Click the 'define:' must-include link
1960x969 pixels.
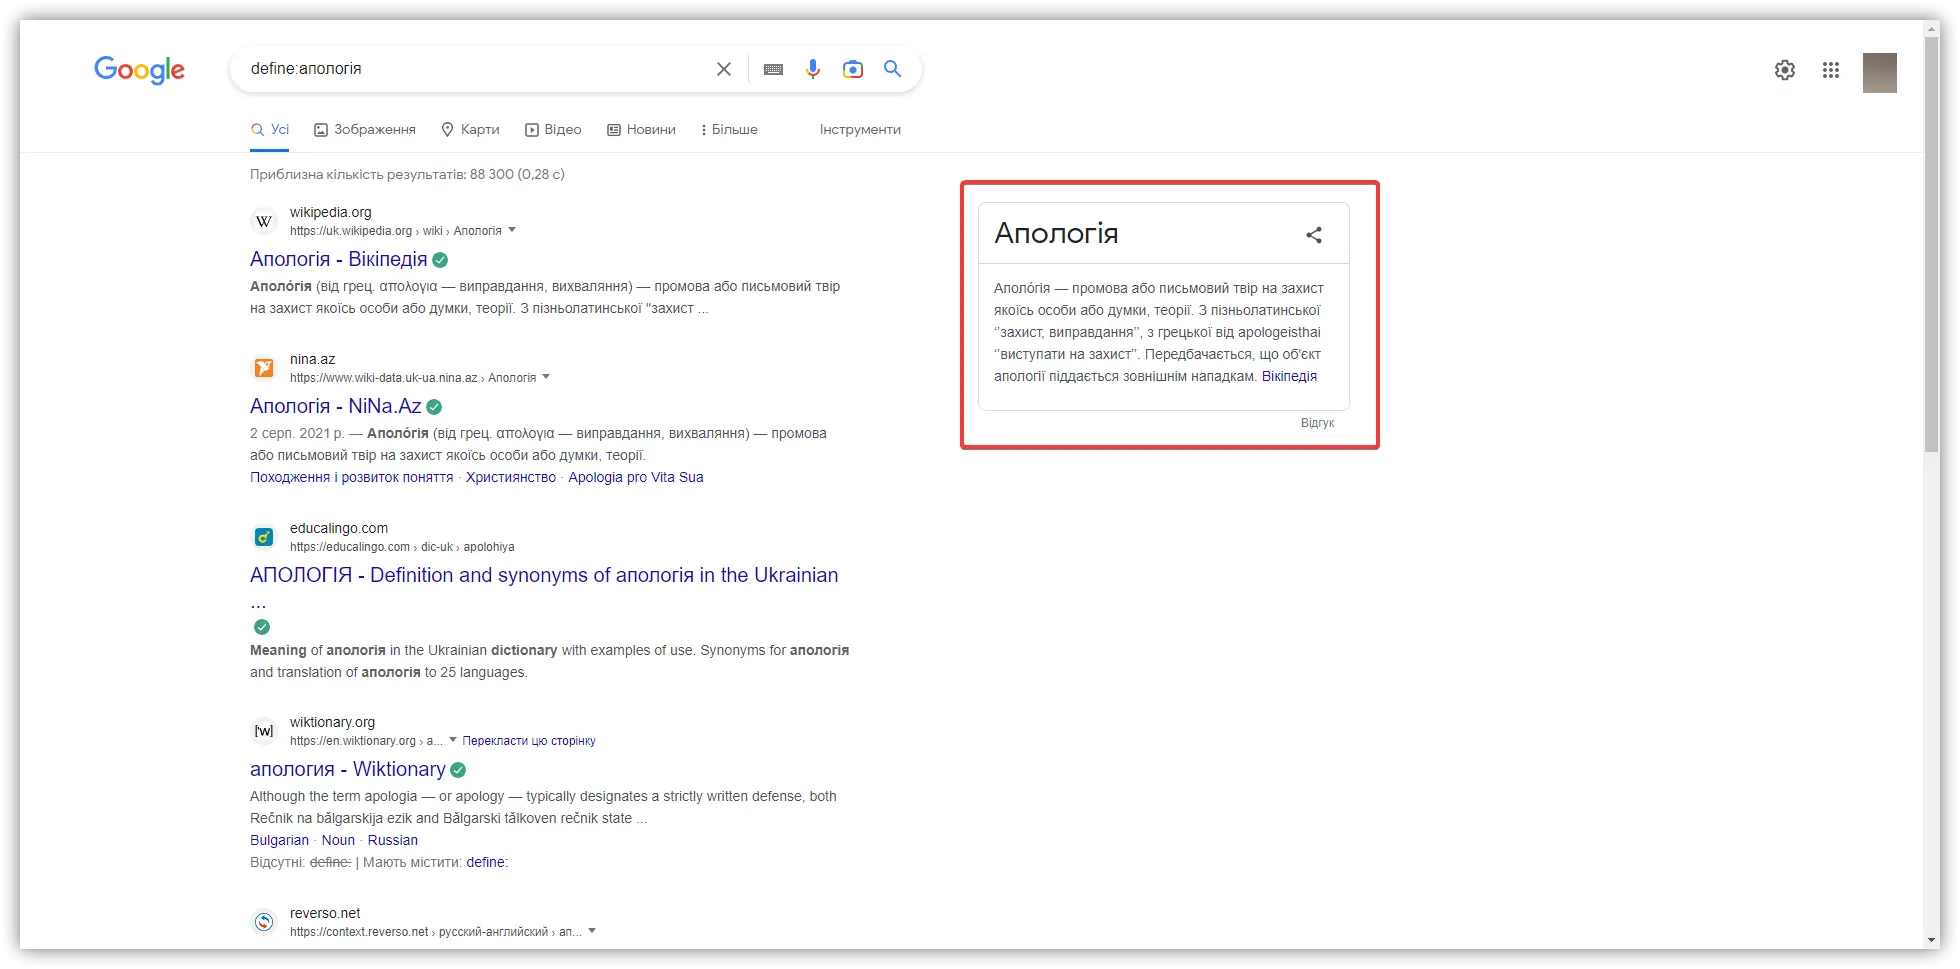tap(487, 863)
